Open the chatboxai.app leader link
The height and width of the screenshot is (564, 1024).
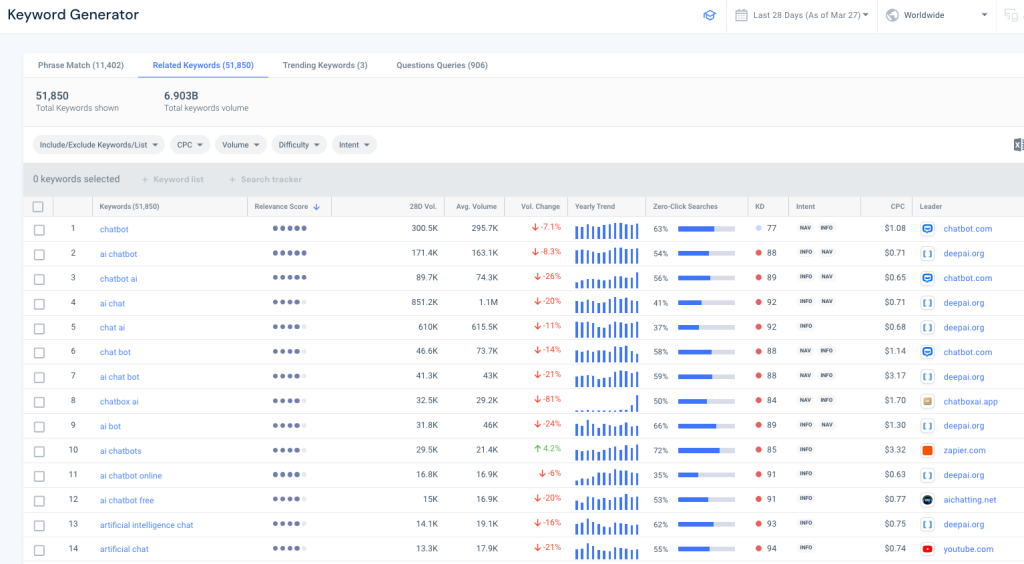click(970, 401)
